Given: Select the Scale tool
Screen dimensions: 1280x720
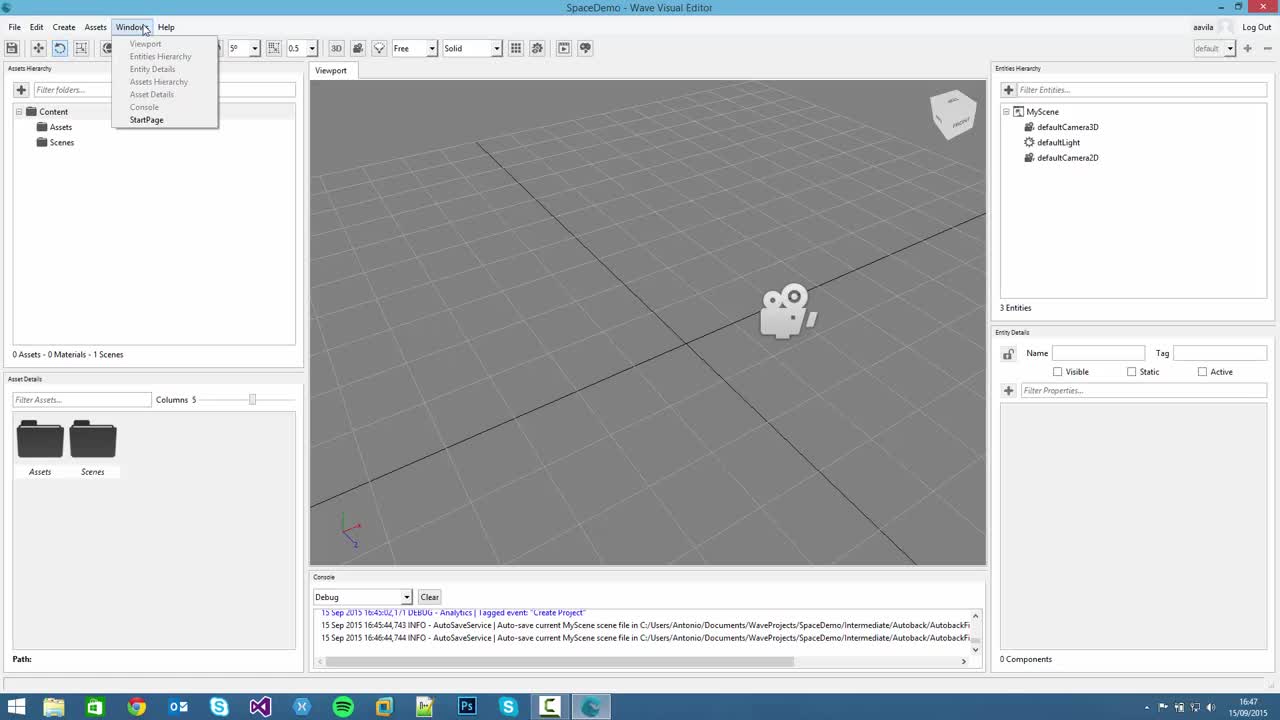Looking at the screenshot, I should click(x=81, y=48).
